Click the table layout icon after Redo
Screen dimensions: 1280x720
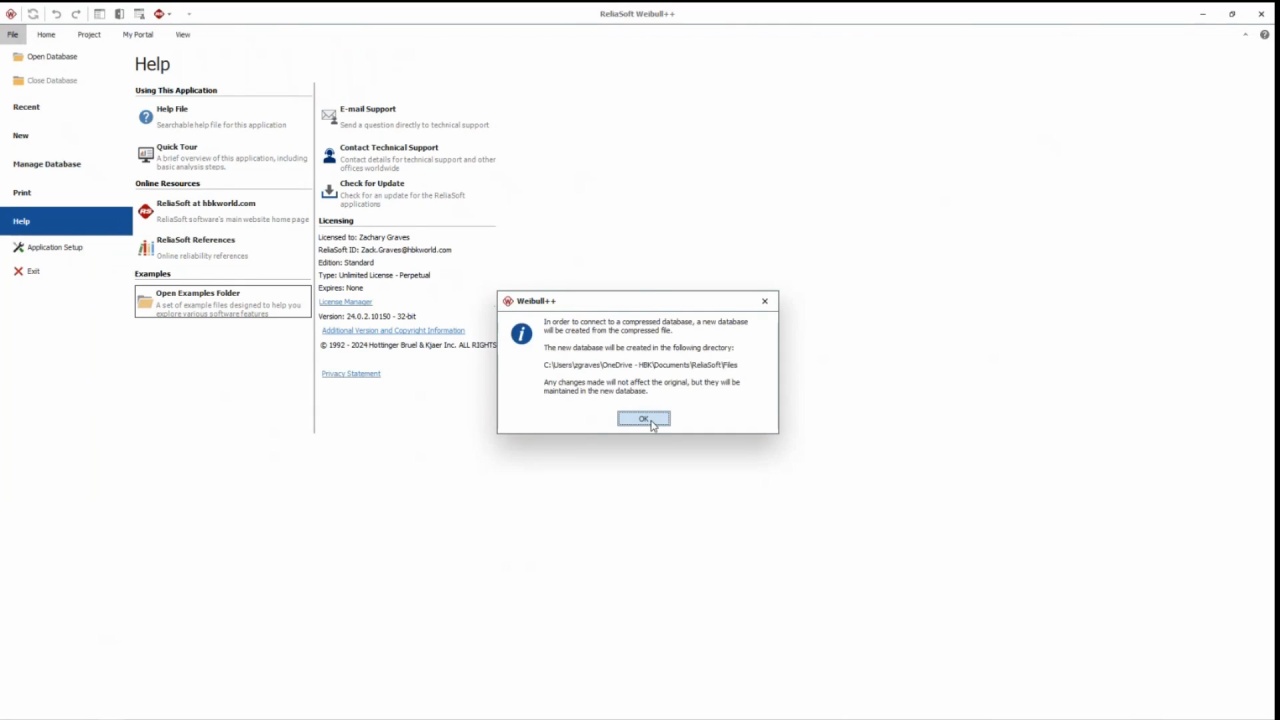coord(99,14)
